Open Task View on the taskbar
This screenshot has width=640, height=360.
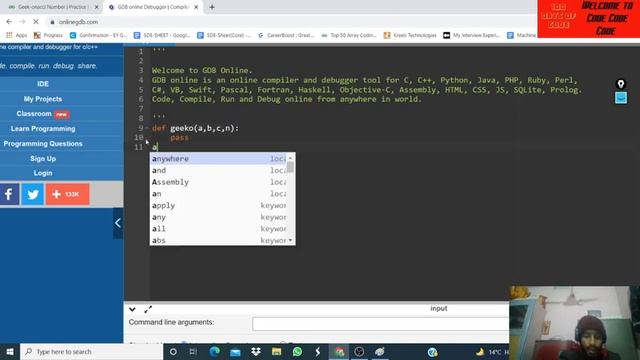[193, 351]
